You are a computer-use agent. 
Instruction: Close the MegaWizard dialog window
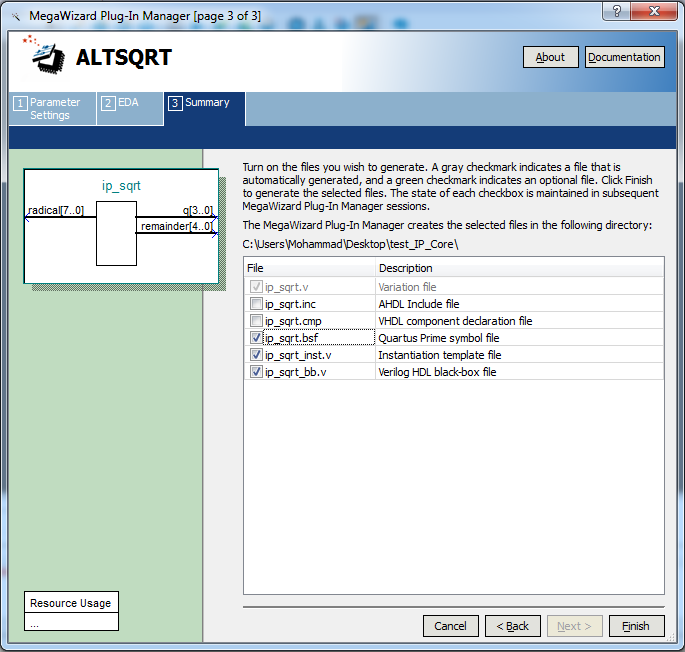click(654, 11)
